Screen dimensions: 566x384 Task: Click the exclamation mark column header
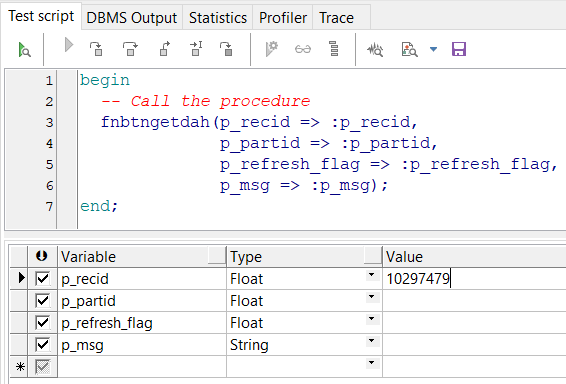click(x=42, y=257)
